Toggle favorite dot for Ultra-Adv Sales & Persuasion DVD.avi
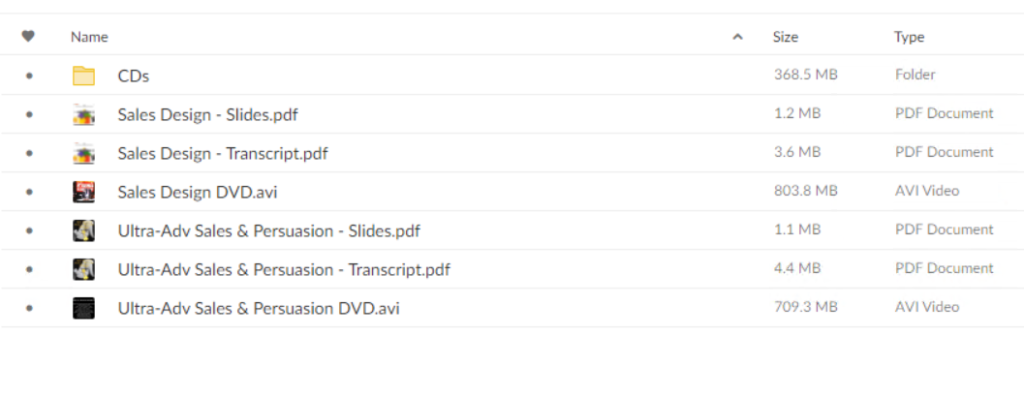This screenshot has width=1024, height=397. (29, 308)
